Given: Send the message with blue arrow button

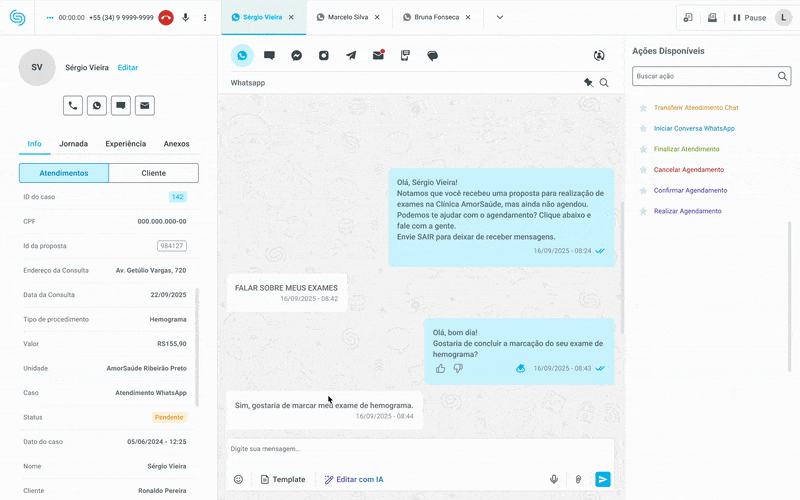Looking at the screenshot, I should click(603, 479).
